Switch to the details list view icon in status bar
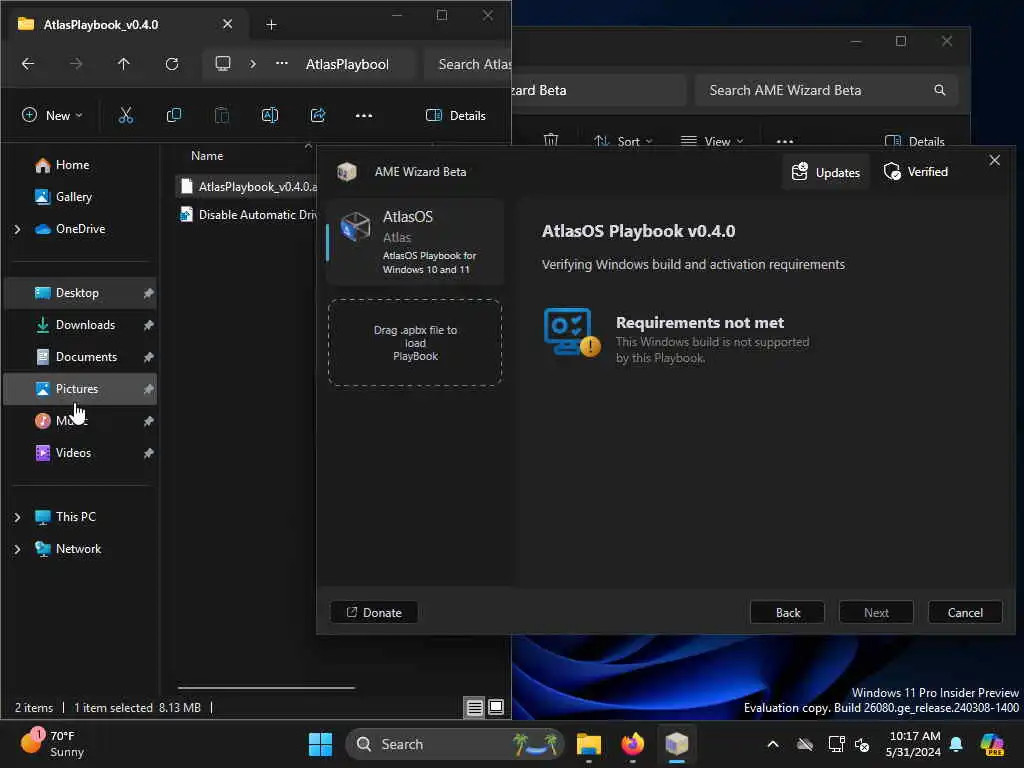Image resolution: width=1024 pixels, height=768 pixels. tap(475, 707)
